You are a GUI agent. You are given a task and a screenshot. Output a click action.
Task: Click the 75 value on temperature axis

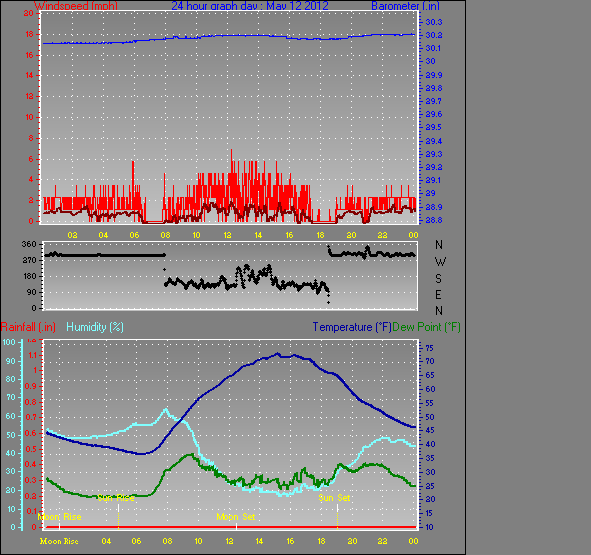coord(430,348)
